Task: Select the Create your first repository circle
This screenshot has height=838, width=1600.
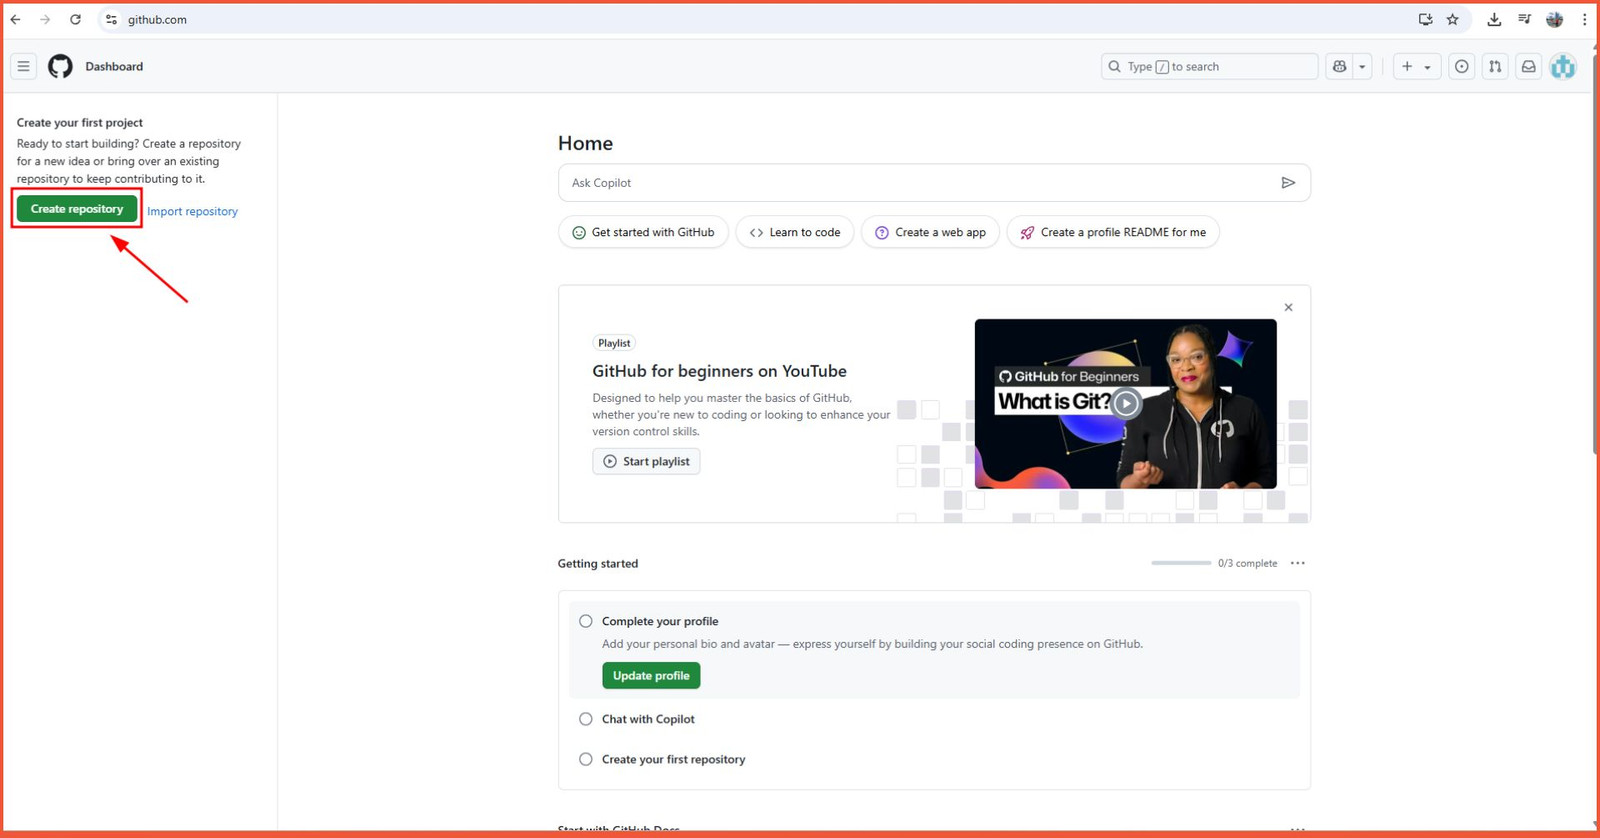Action: 586,759
